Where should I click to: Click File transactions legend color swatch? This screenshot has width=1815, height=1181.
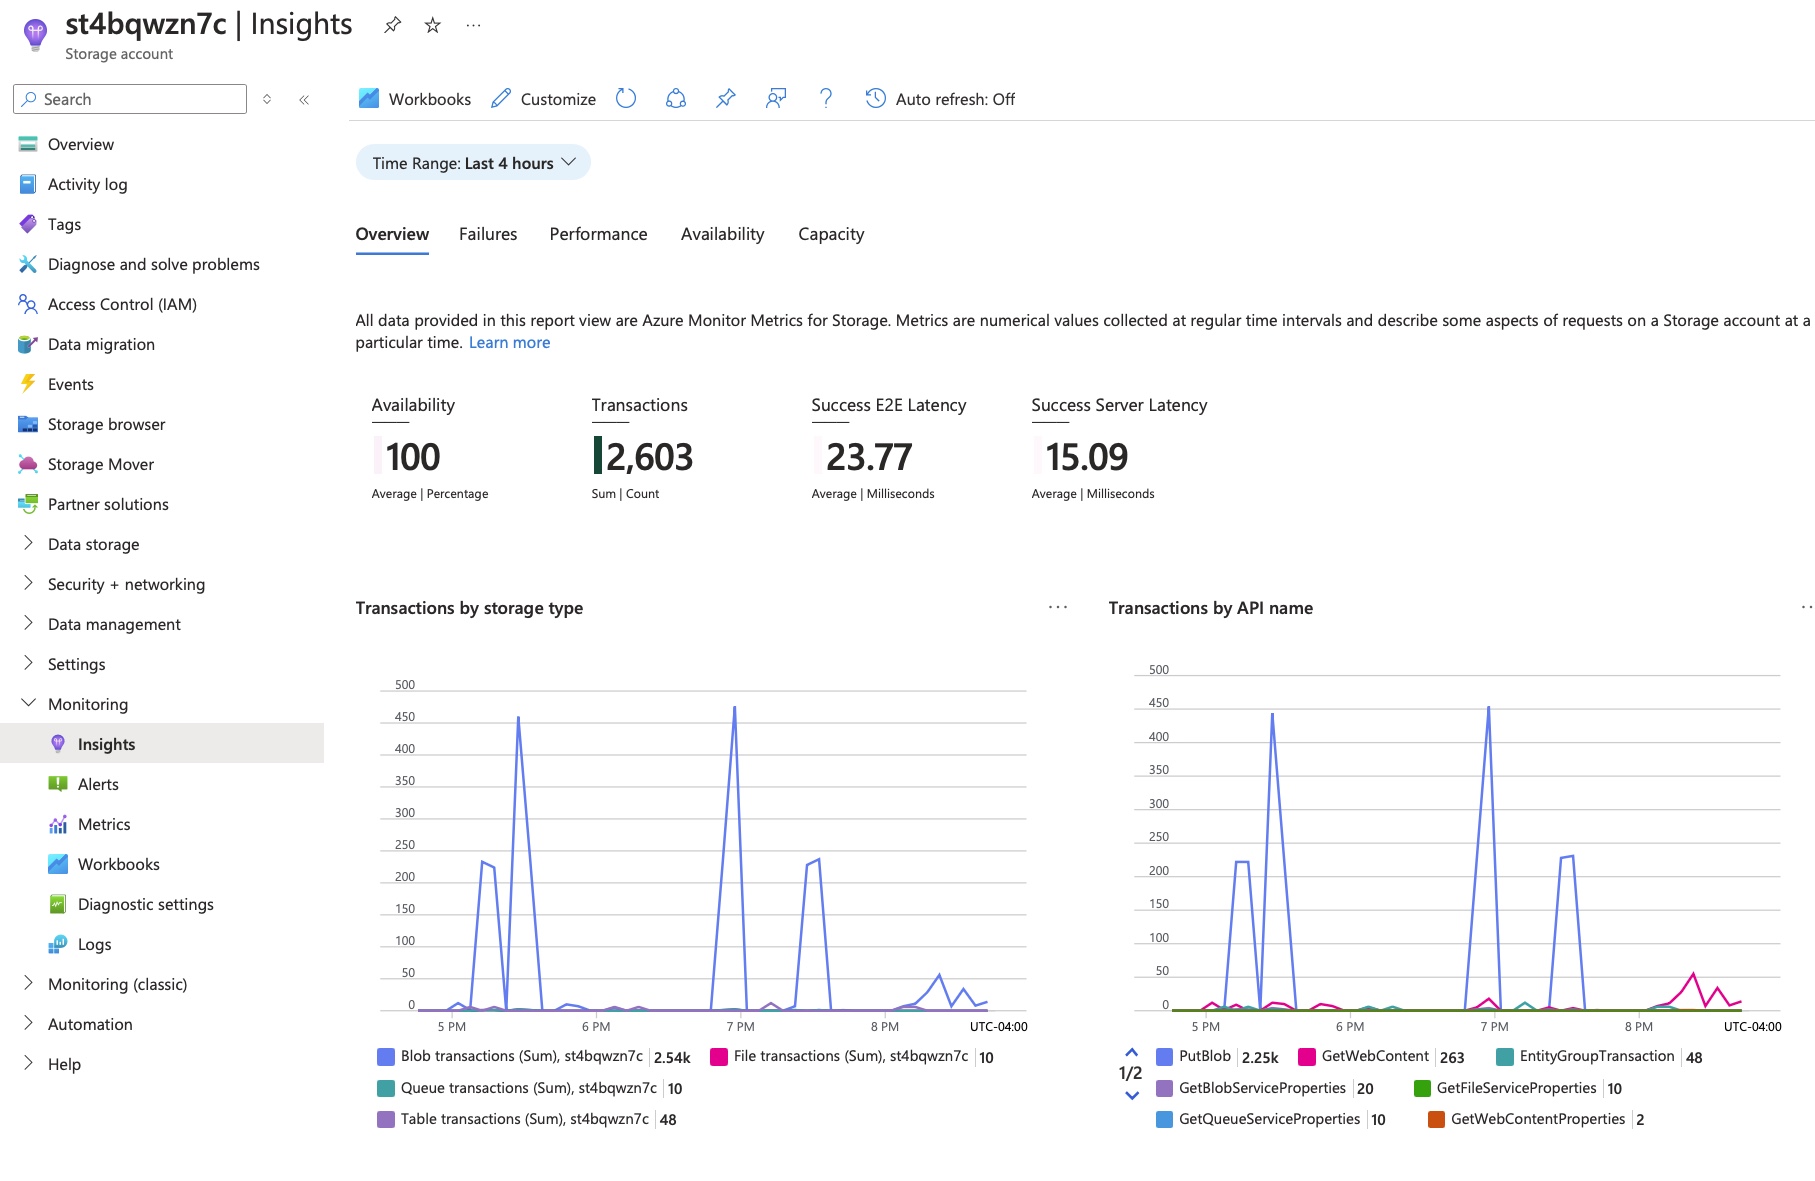click(718, 1057)
